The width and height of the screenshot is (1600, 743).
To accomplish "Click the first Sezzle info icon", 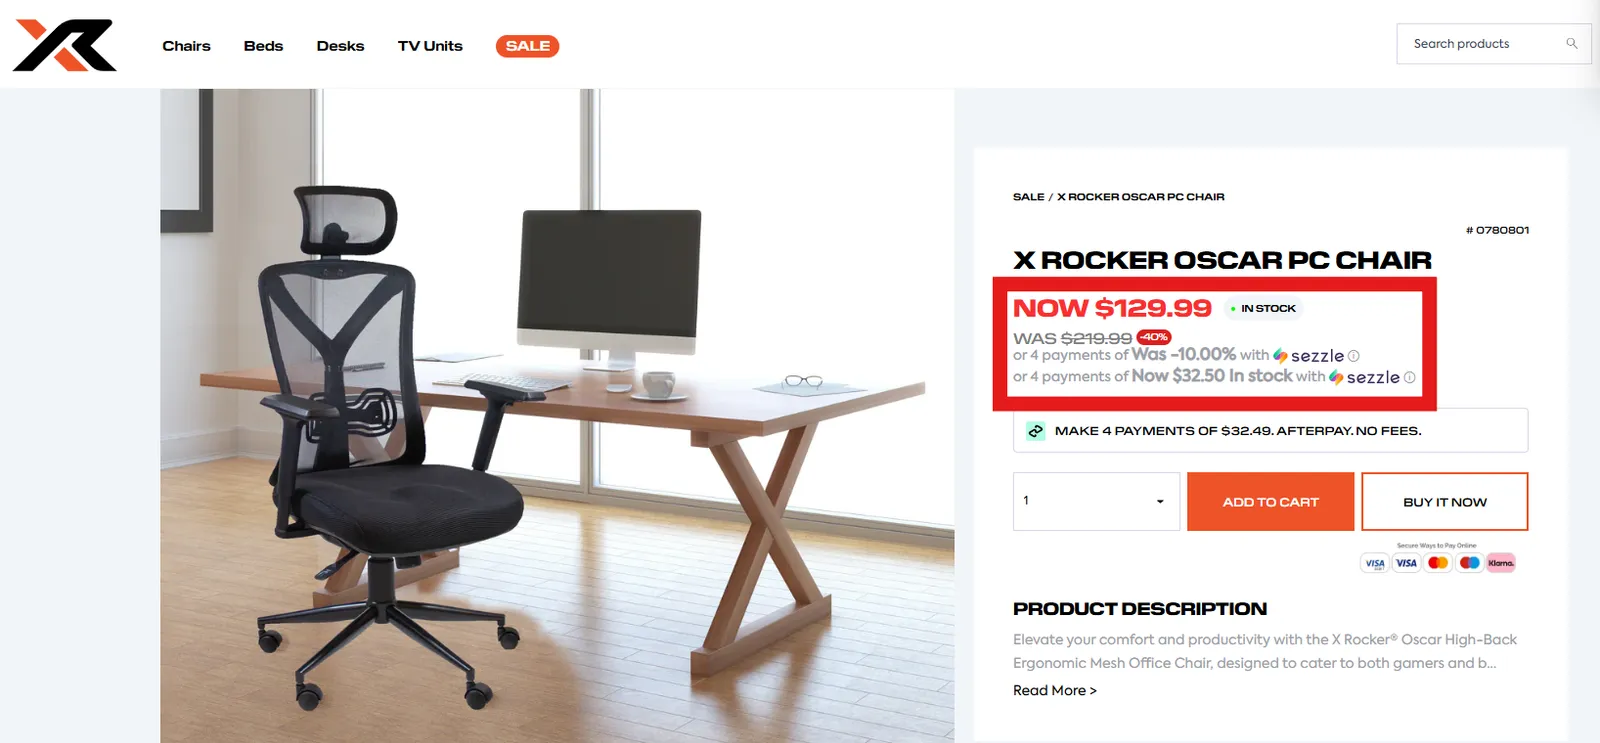I will point(1354,356).
